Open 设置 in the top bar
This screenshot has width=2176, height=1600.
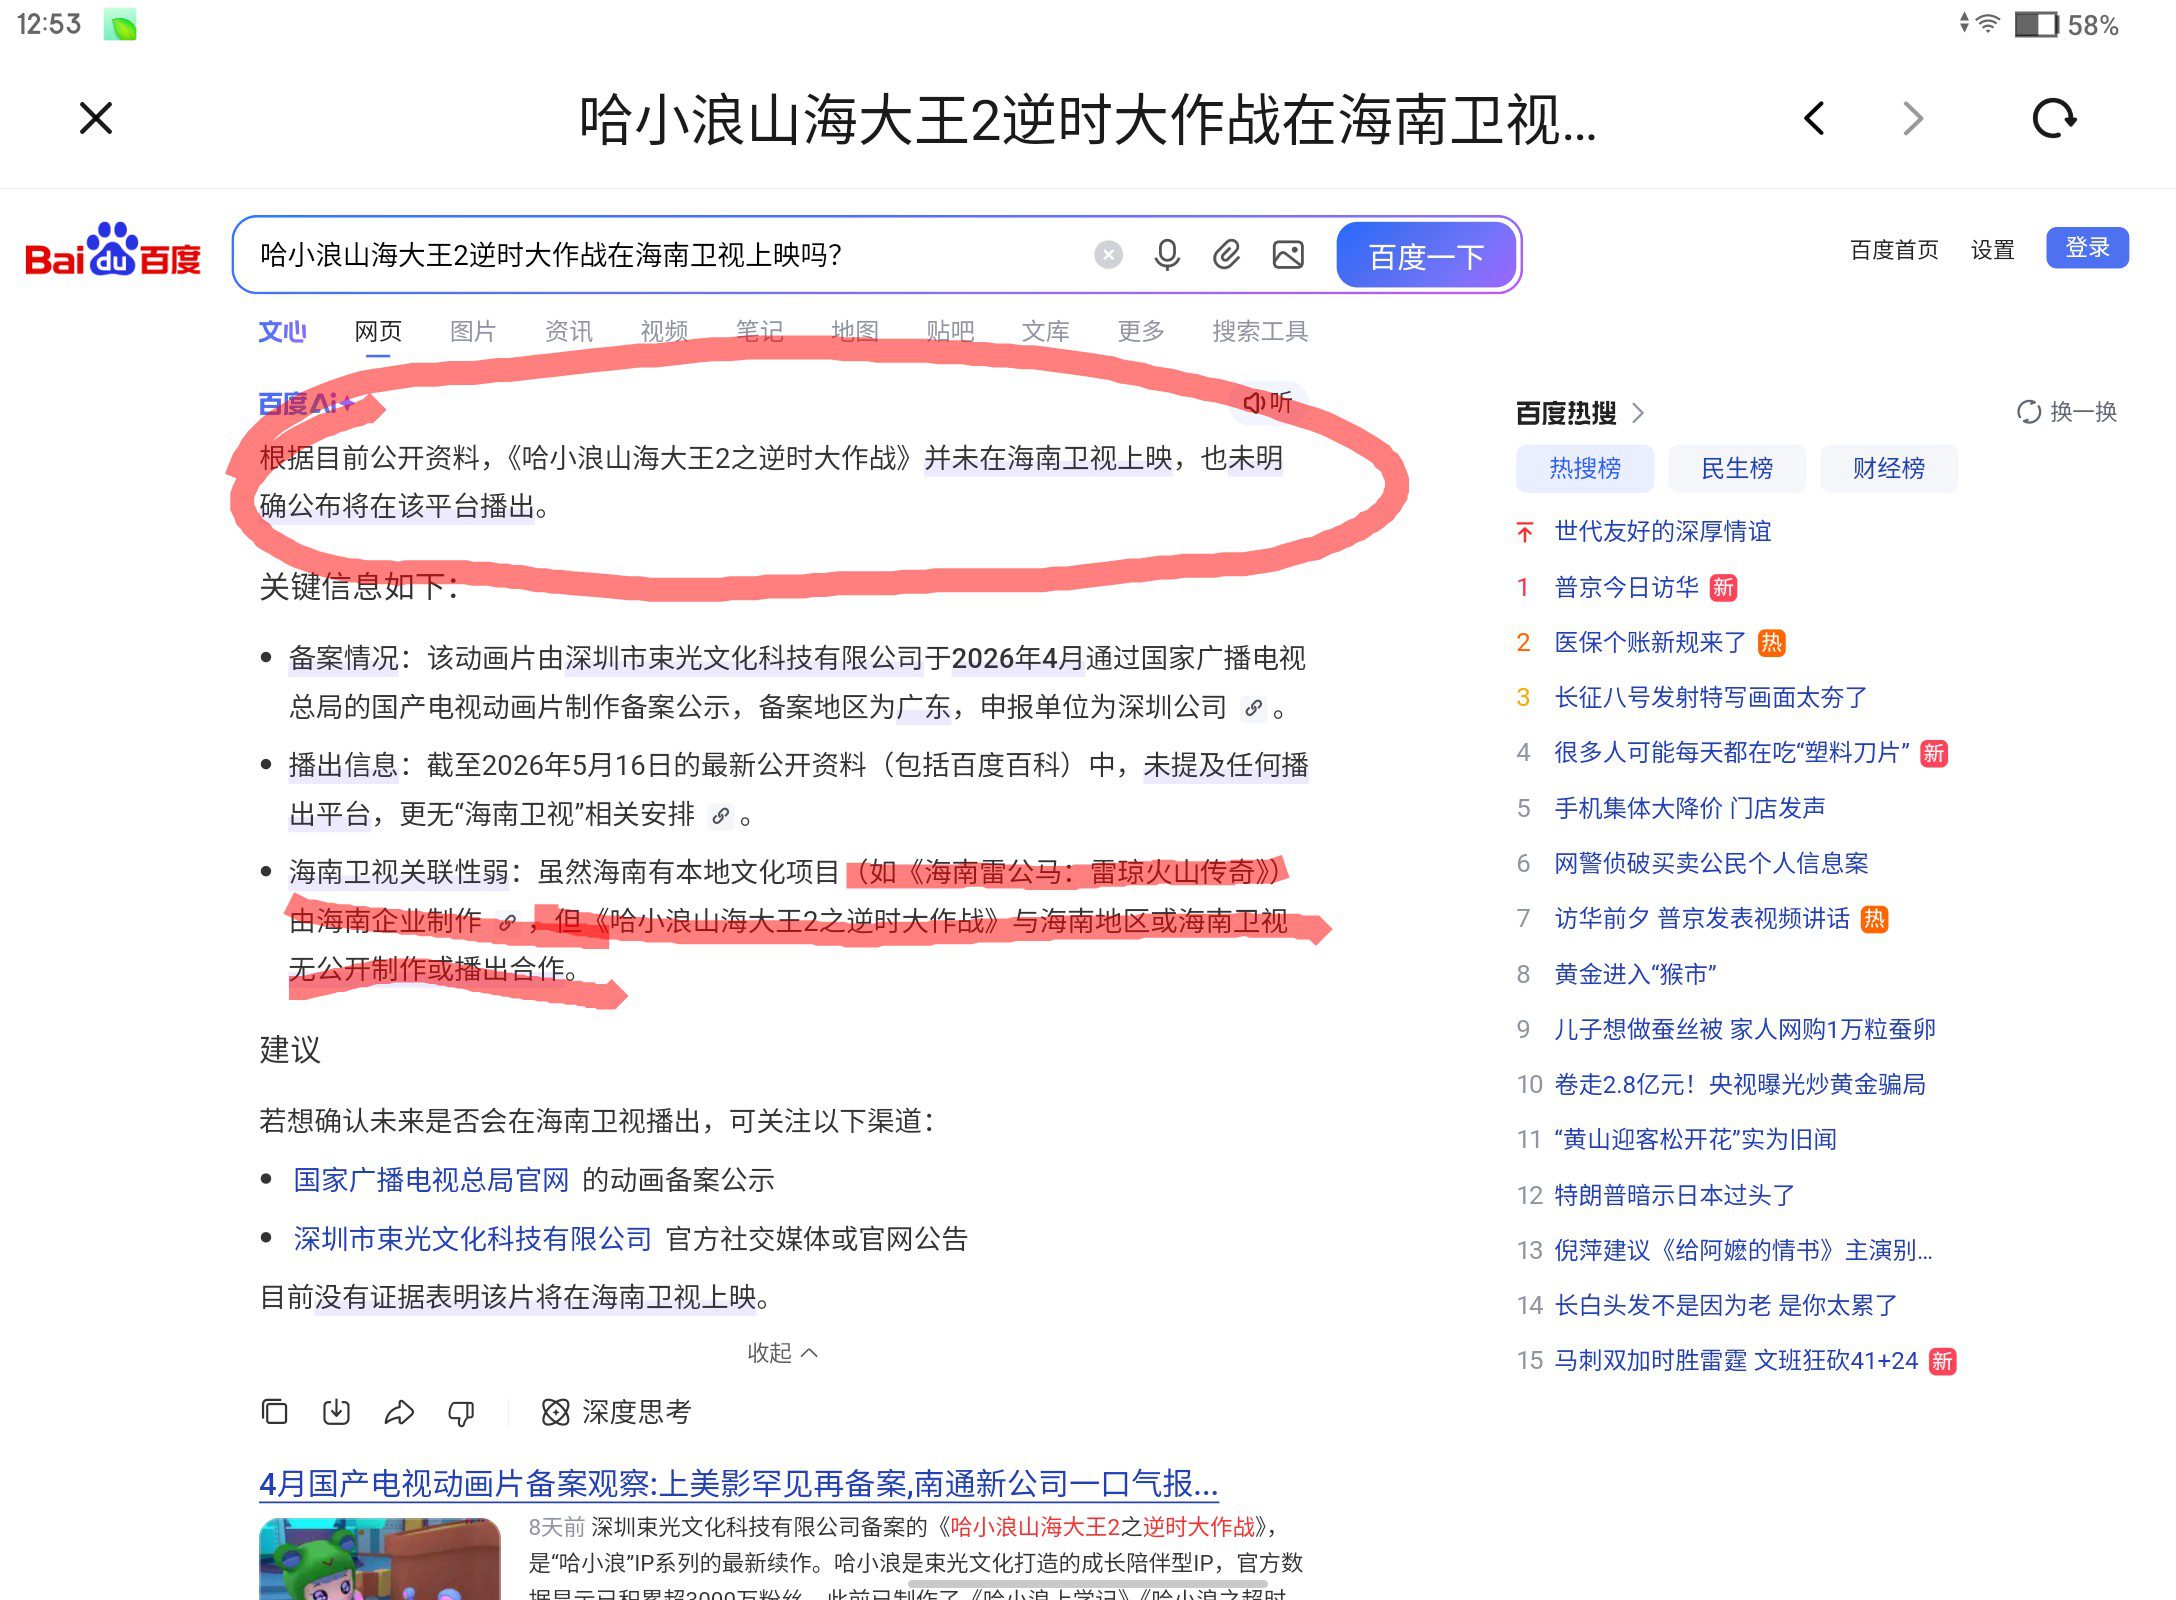tap(1992, 250)
